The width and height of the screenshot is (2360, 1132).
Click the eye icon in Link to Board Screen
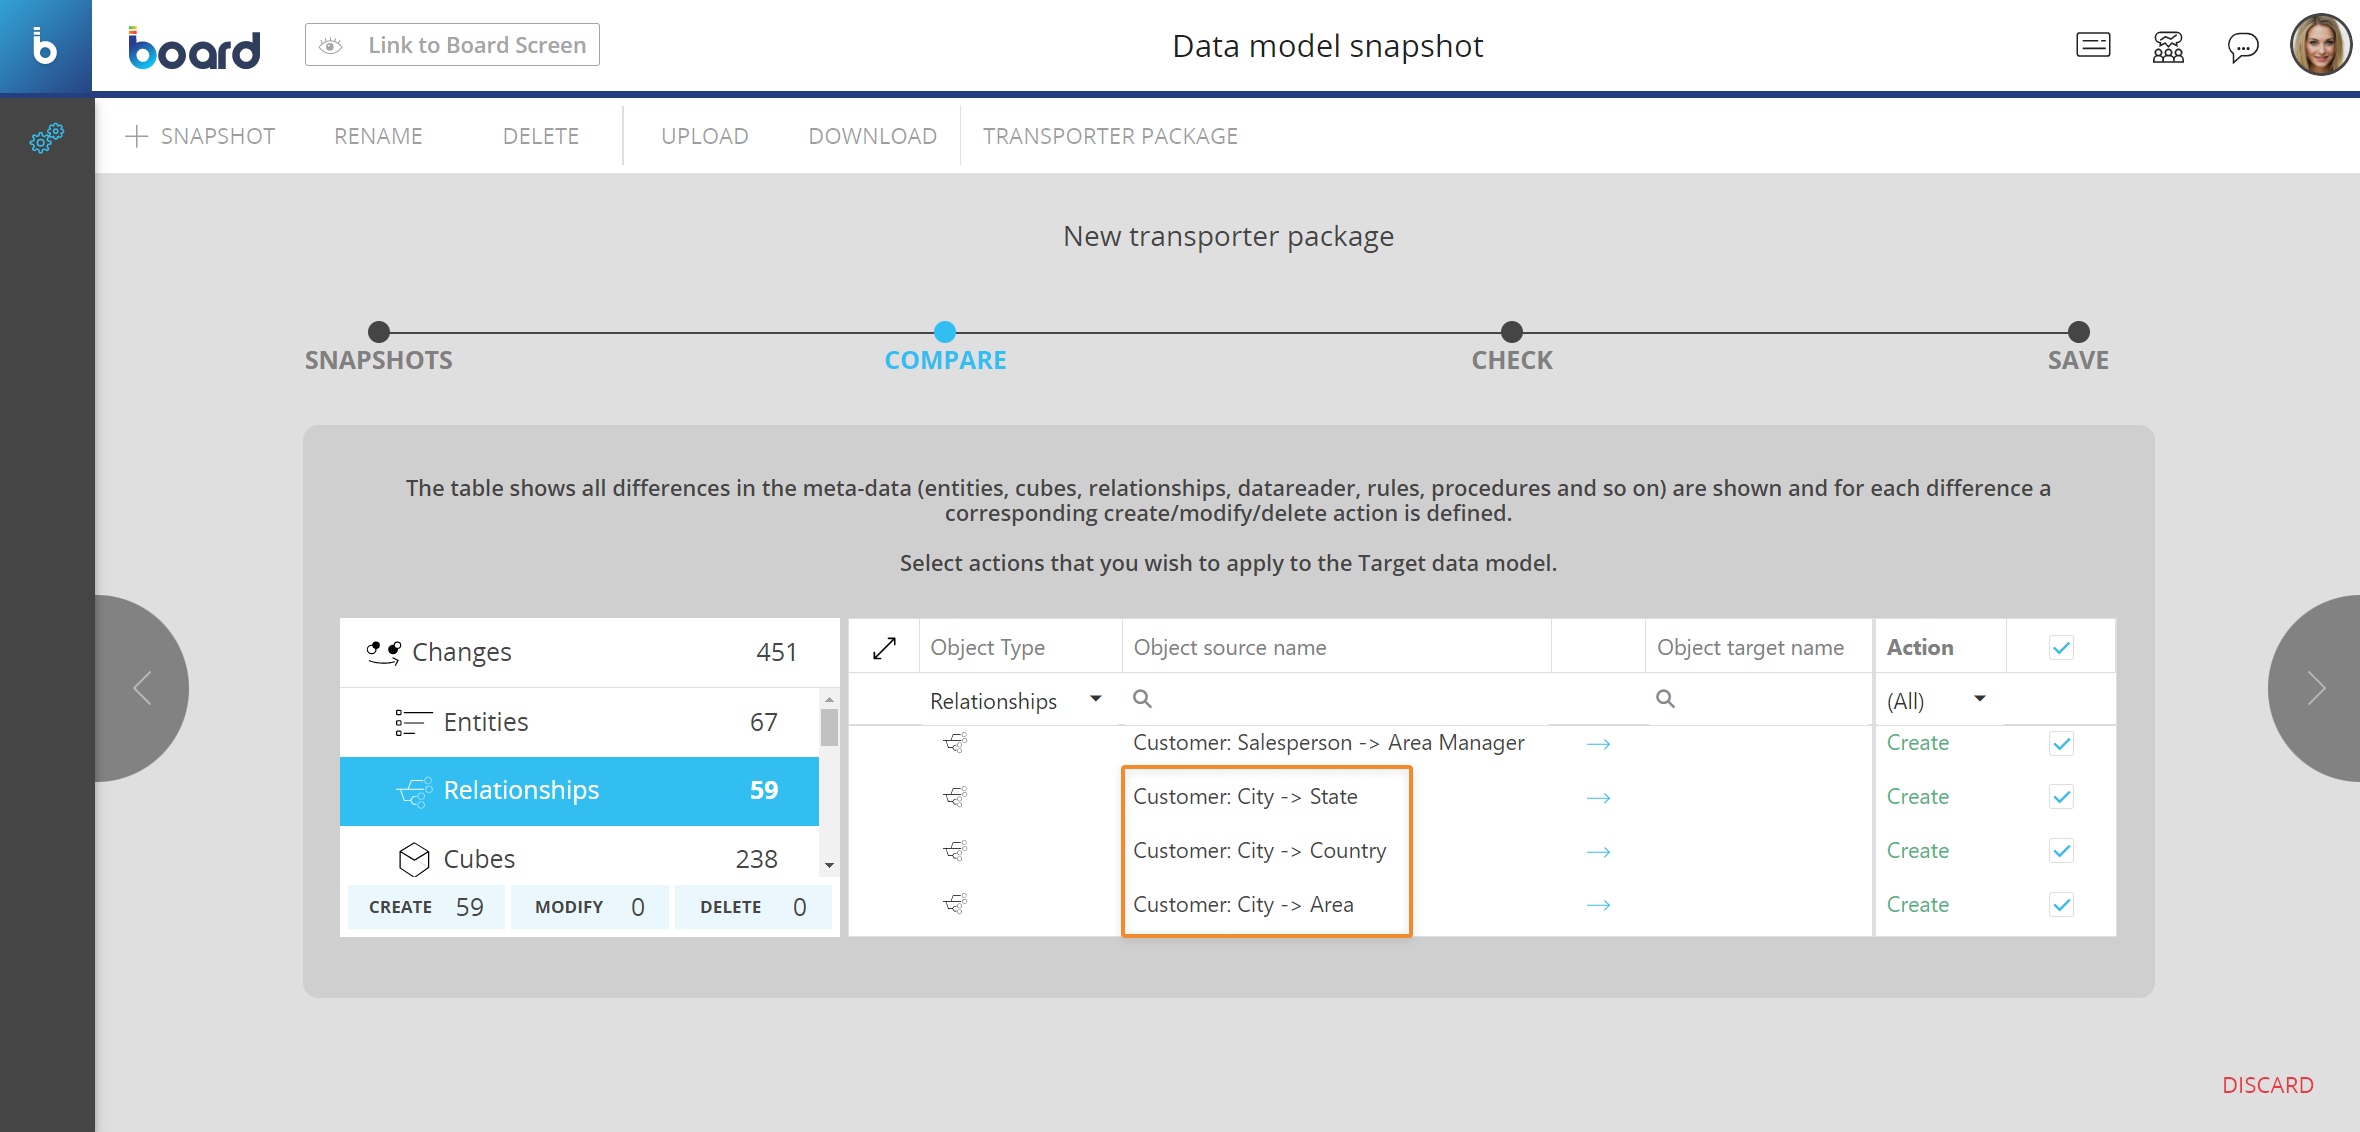331,46
